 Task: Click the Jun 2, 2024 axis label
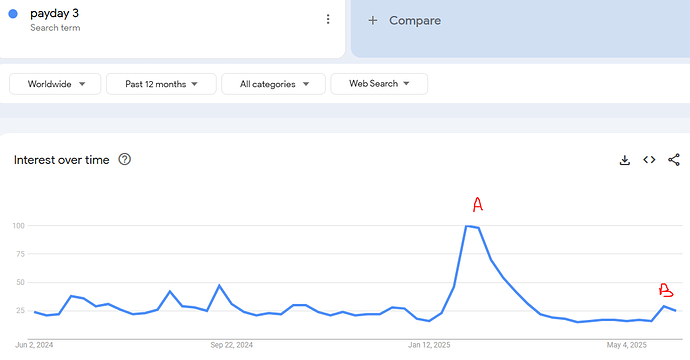click(x=34, y=345)
